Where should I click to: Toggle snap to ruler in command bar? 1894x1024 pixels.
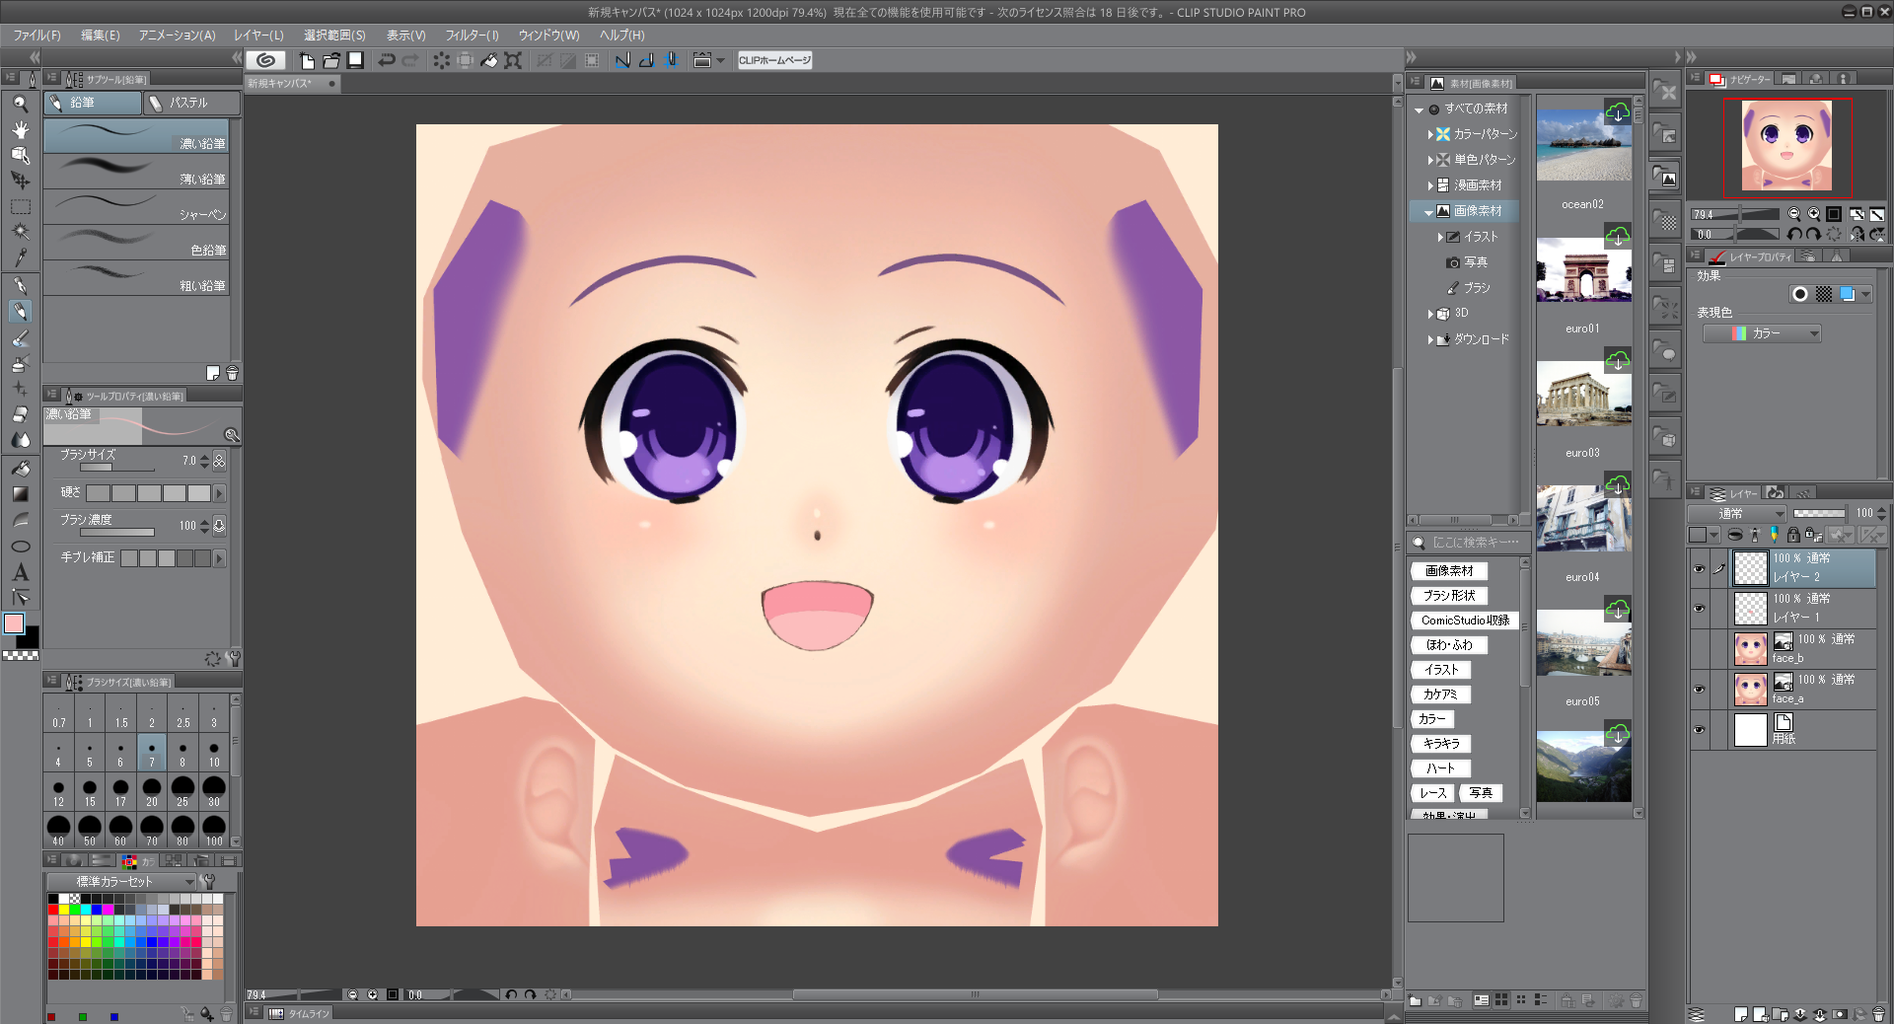623,60
